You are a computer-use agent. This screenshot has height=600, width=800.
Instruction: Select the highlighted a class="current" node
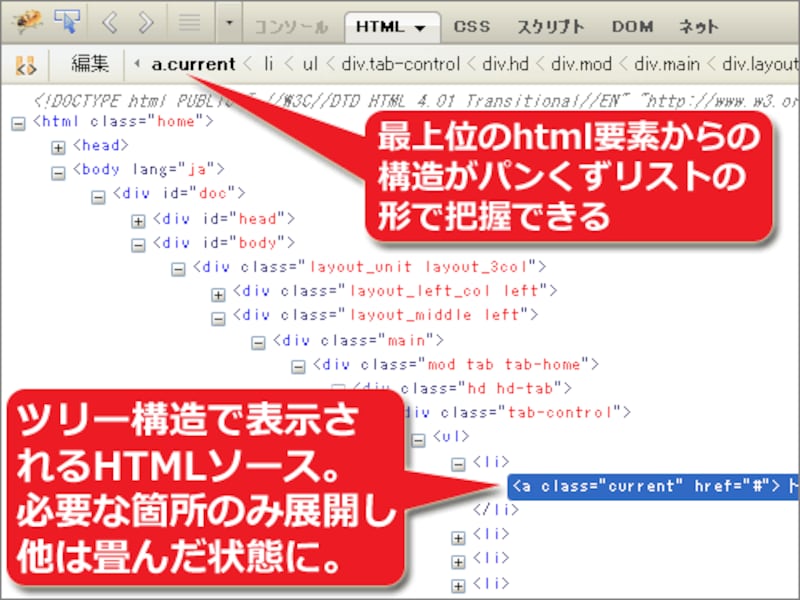tap(640, 487)
